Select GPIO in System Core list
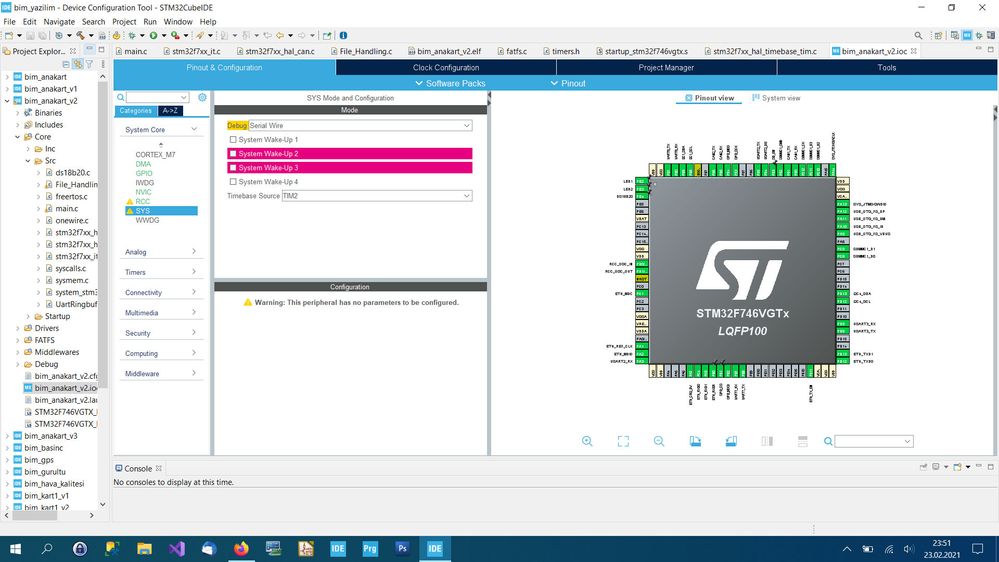The image size is (999, 562). 144,173
